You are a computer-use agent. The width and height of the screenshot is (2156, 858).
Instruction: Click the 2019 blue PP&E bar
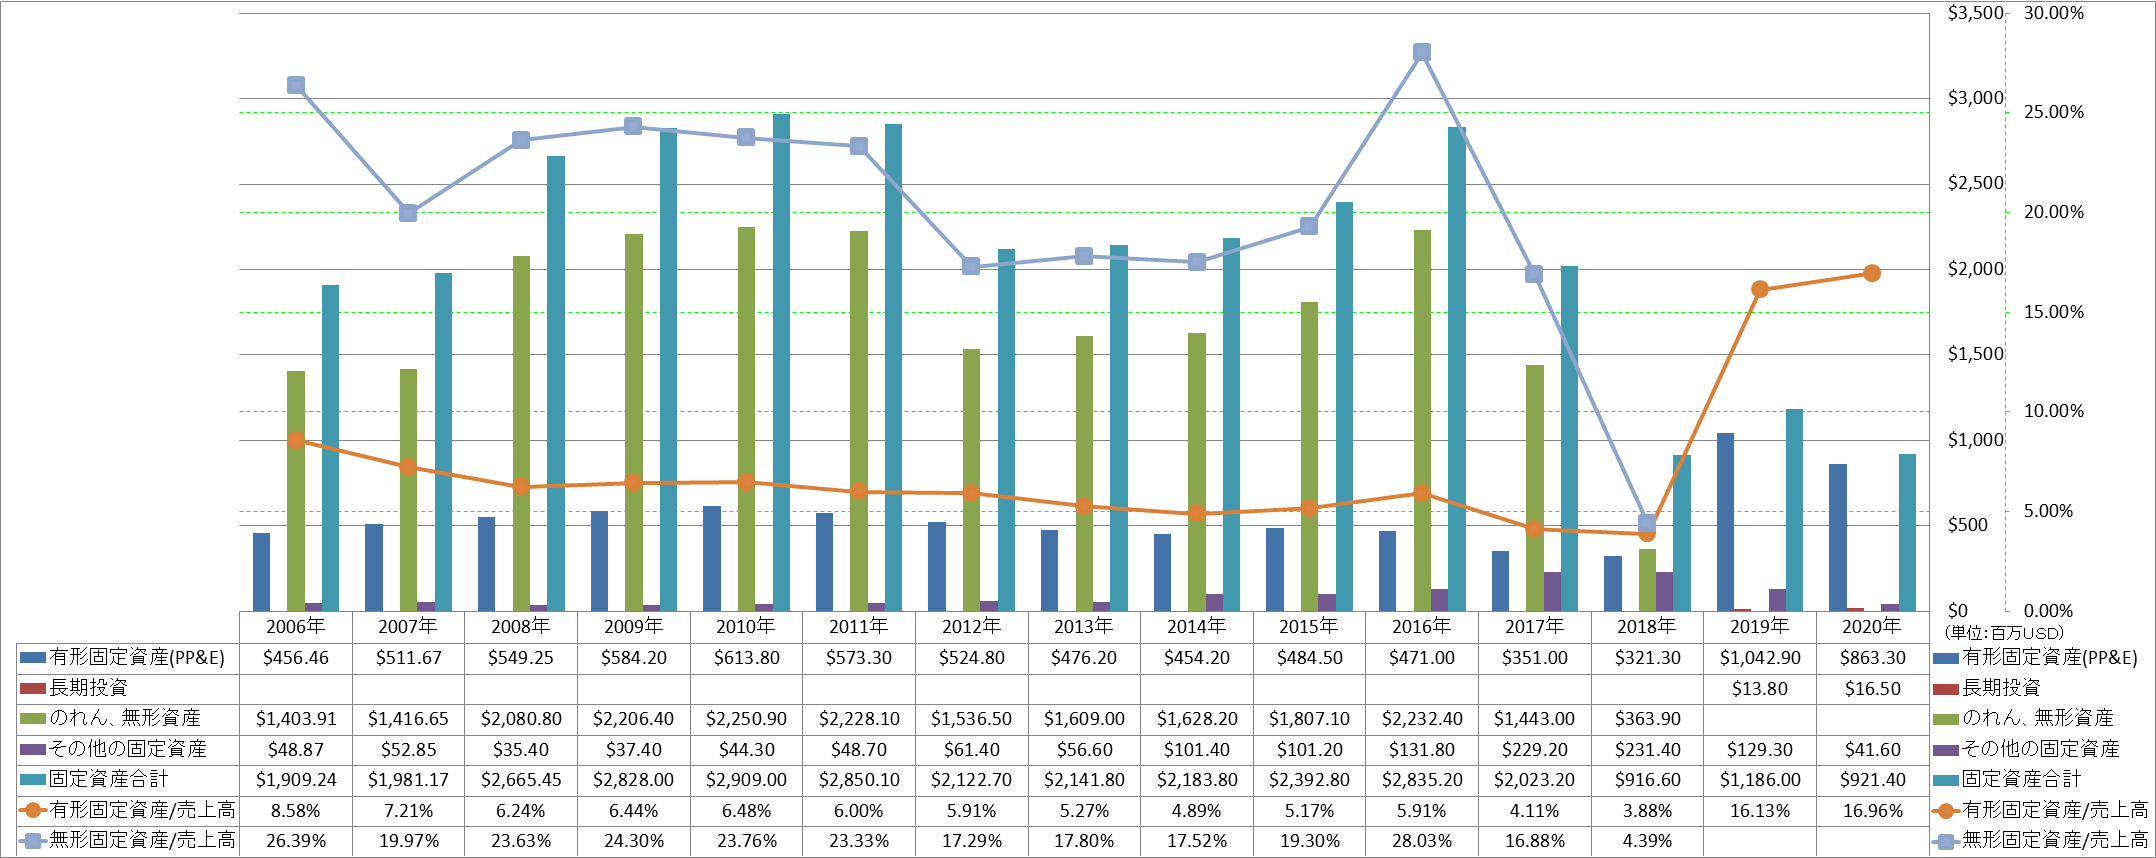(1725, 522)
